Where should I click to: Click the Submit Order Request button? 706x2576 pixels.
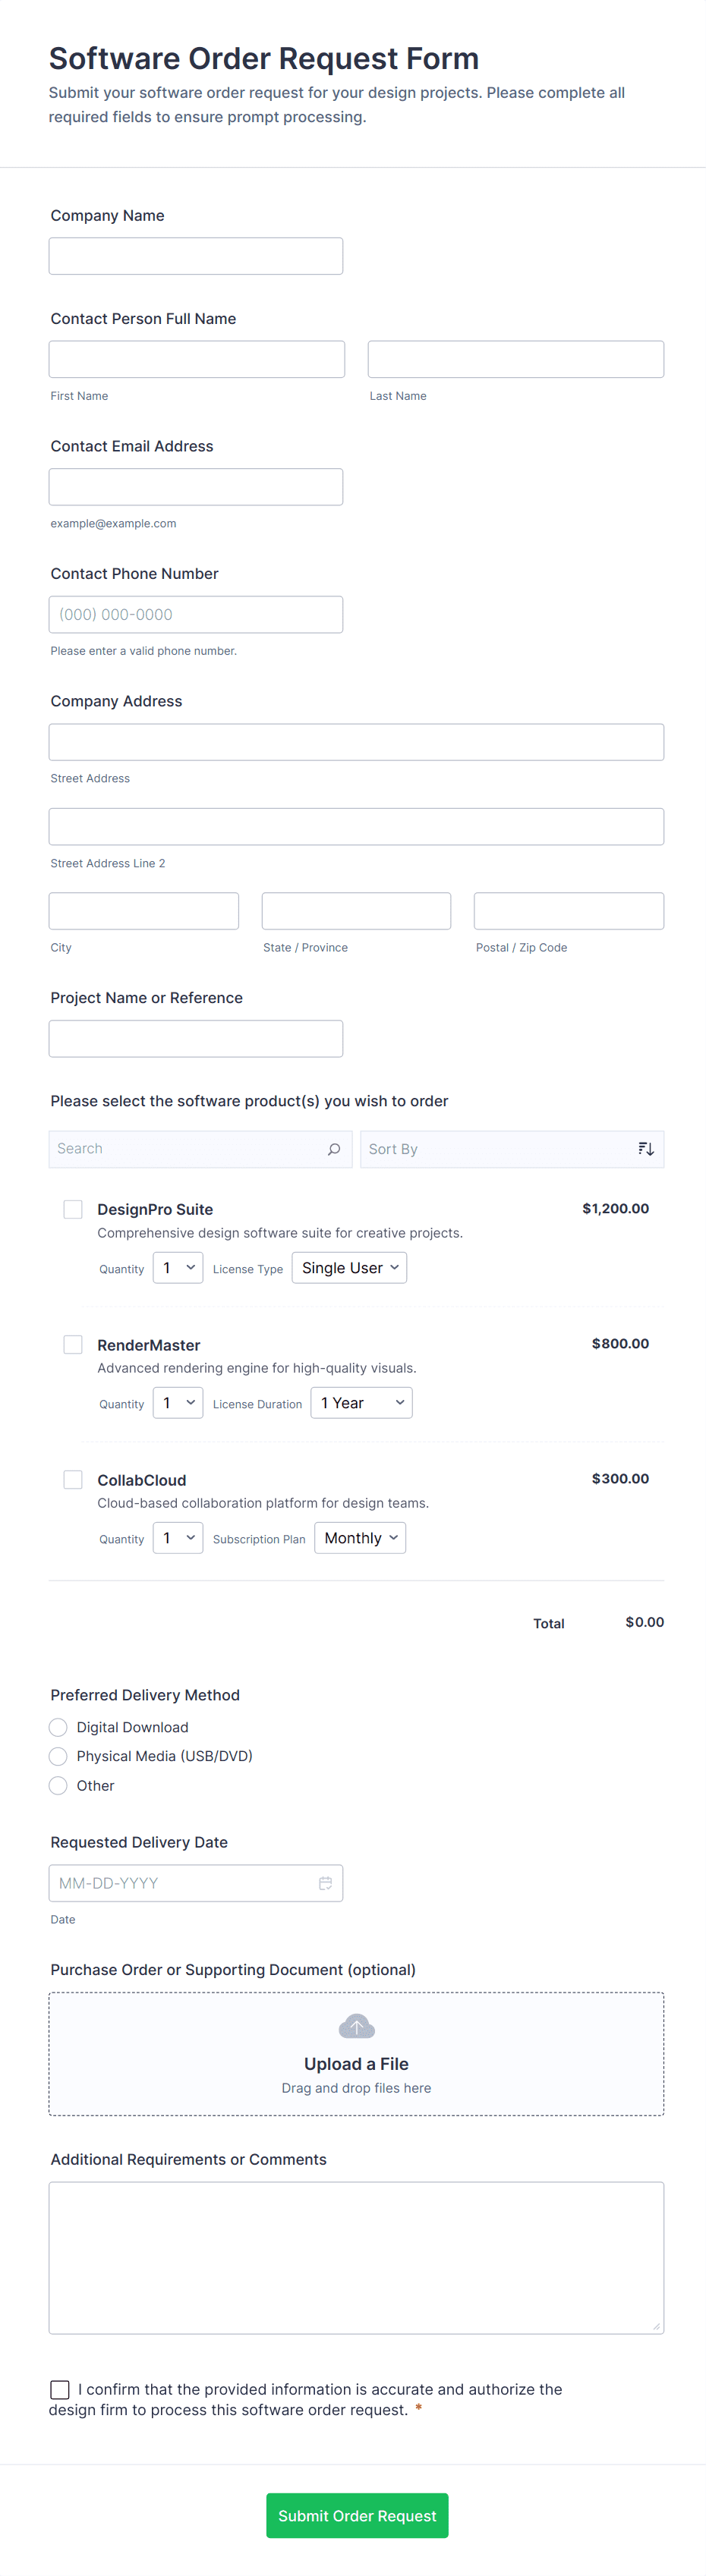tap(357, 2515)
